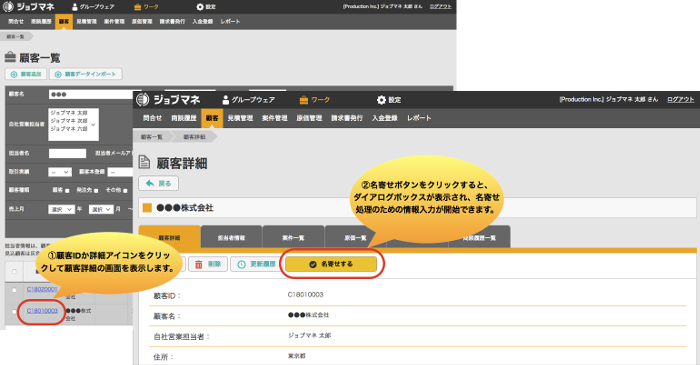Click the ジョブマネ logo in the 顧客一覧 window
The image size is (700, 365).
tap(29, 7)
